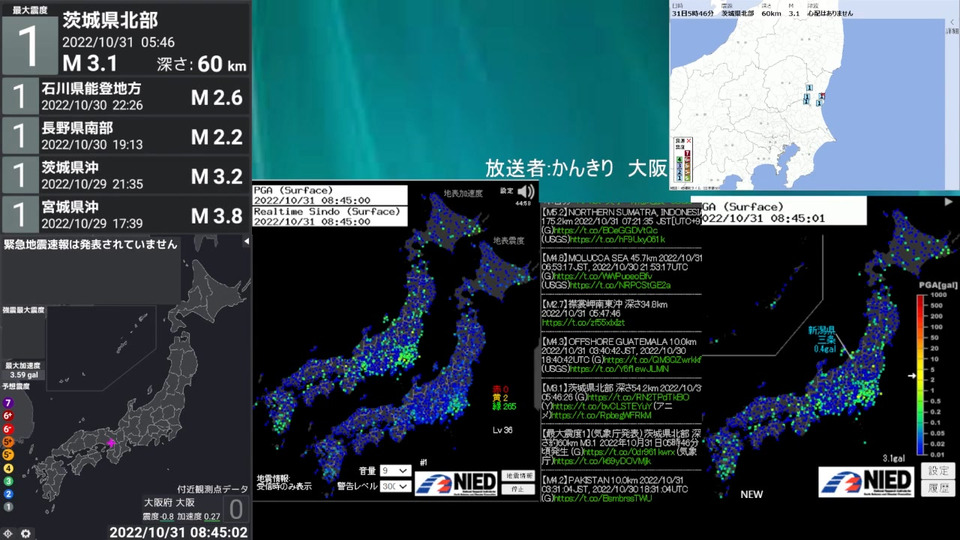Click the 3.1gal value above the right NIED logo

coord(894,458)
